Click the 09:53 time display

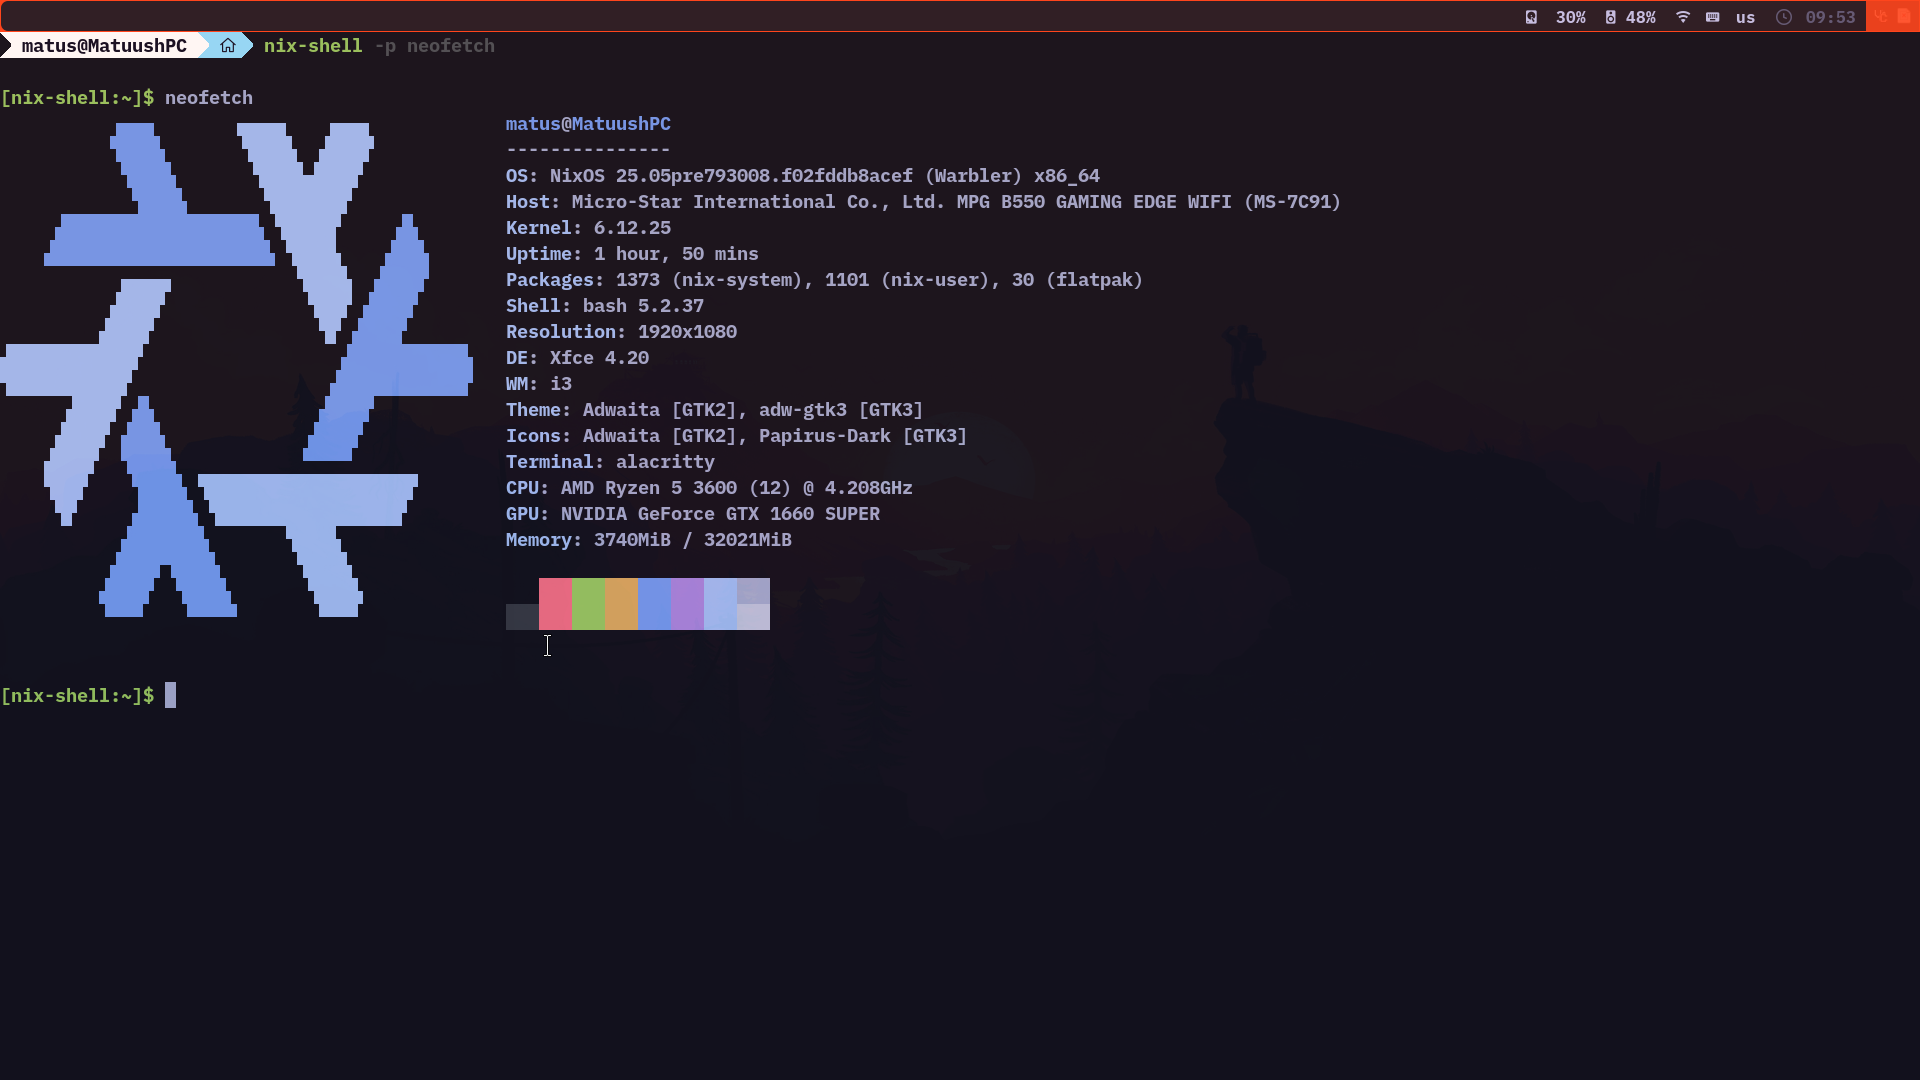pyautogui.click(x=1830, y=17)
